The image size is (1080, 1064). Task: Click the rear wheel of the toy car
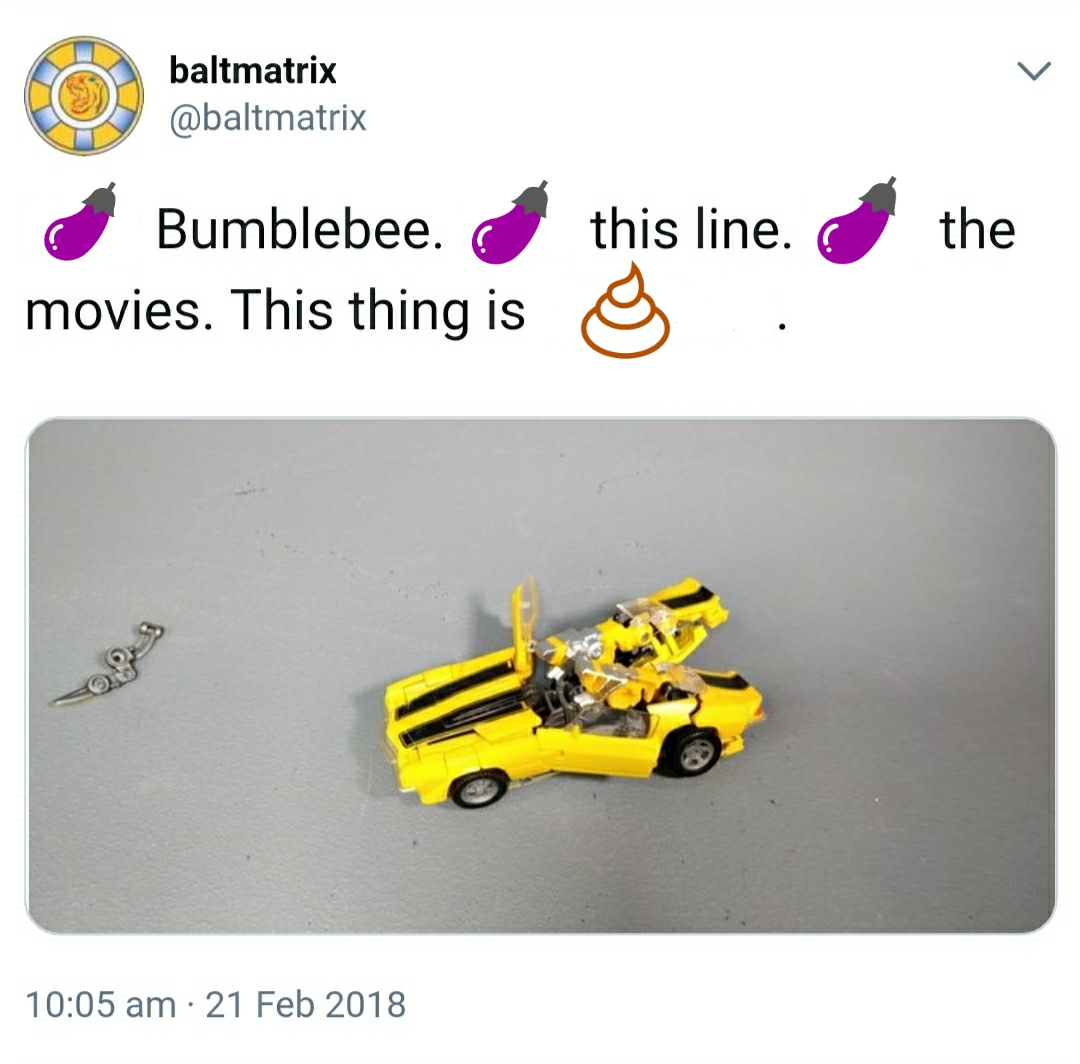(x=694, y=751)
